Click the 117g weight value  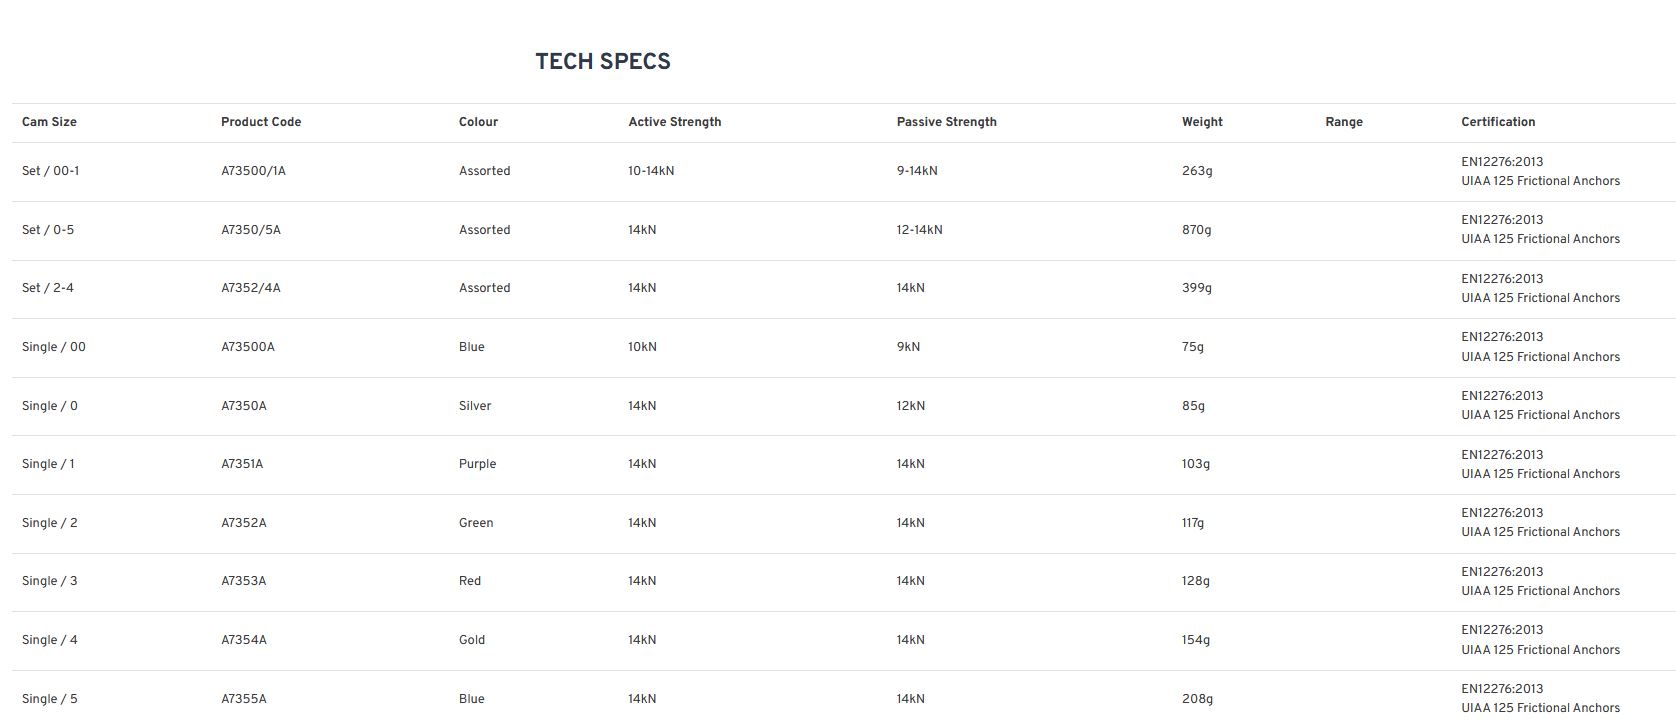click(x=1192, y=523)
